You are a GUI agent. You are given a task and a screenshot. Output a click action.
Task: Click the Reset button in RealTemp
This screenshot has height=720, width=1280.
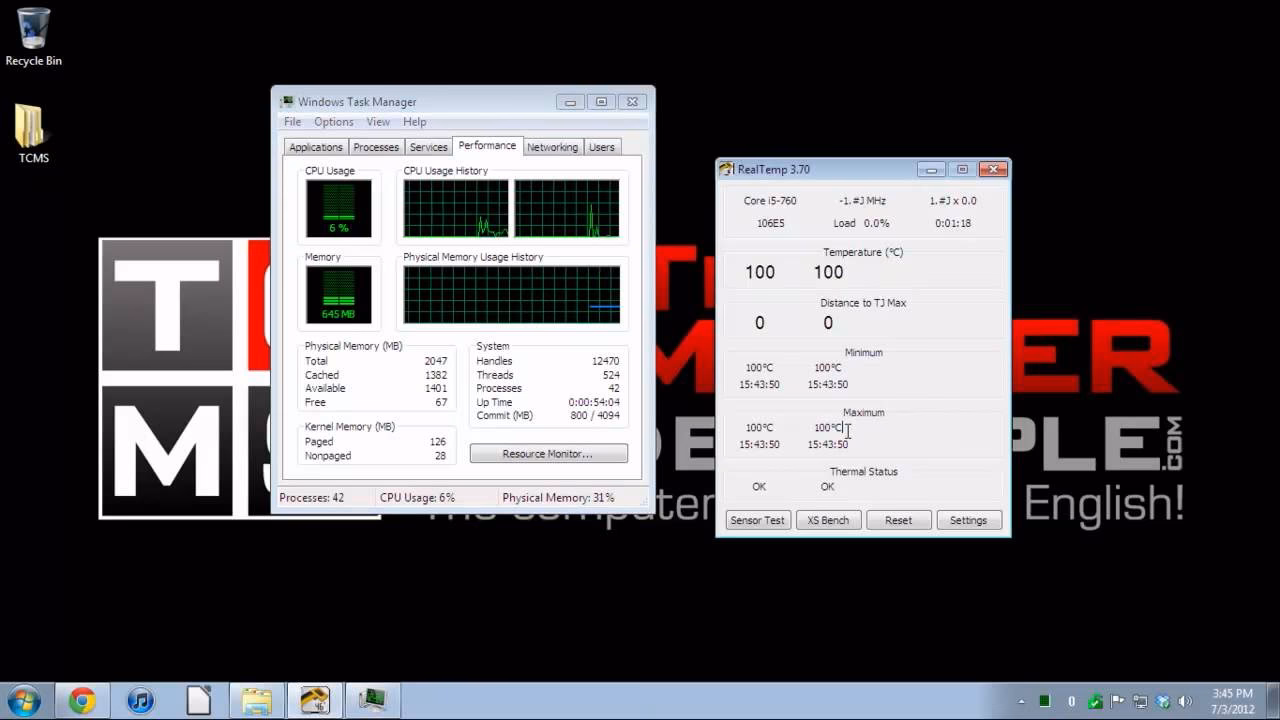pos(898,520)
